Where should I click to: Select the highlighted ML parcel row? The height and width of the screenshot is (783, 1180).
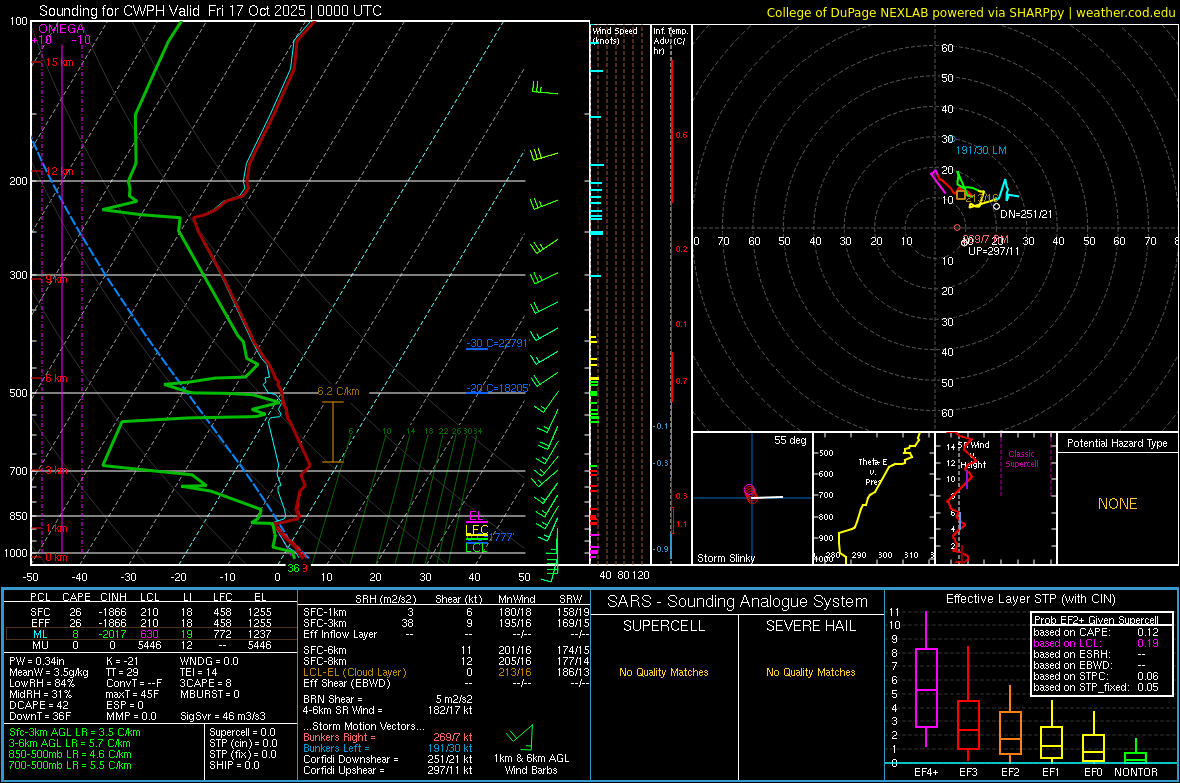click(151, 634)
